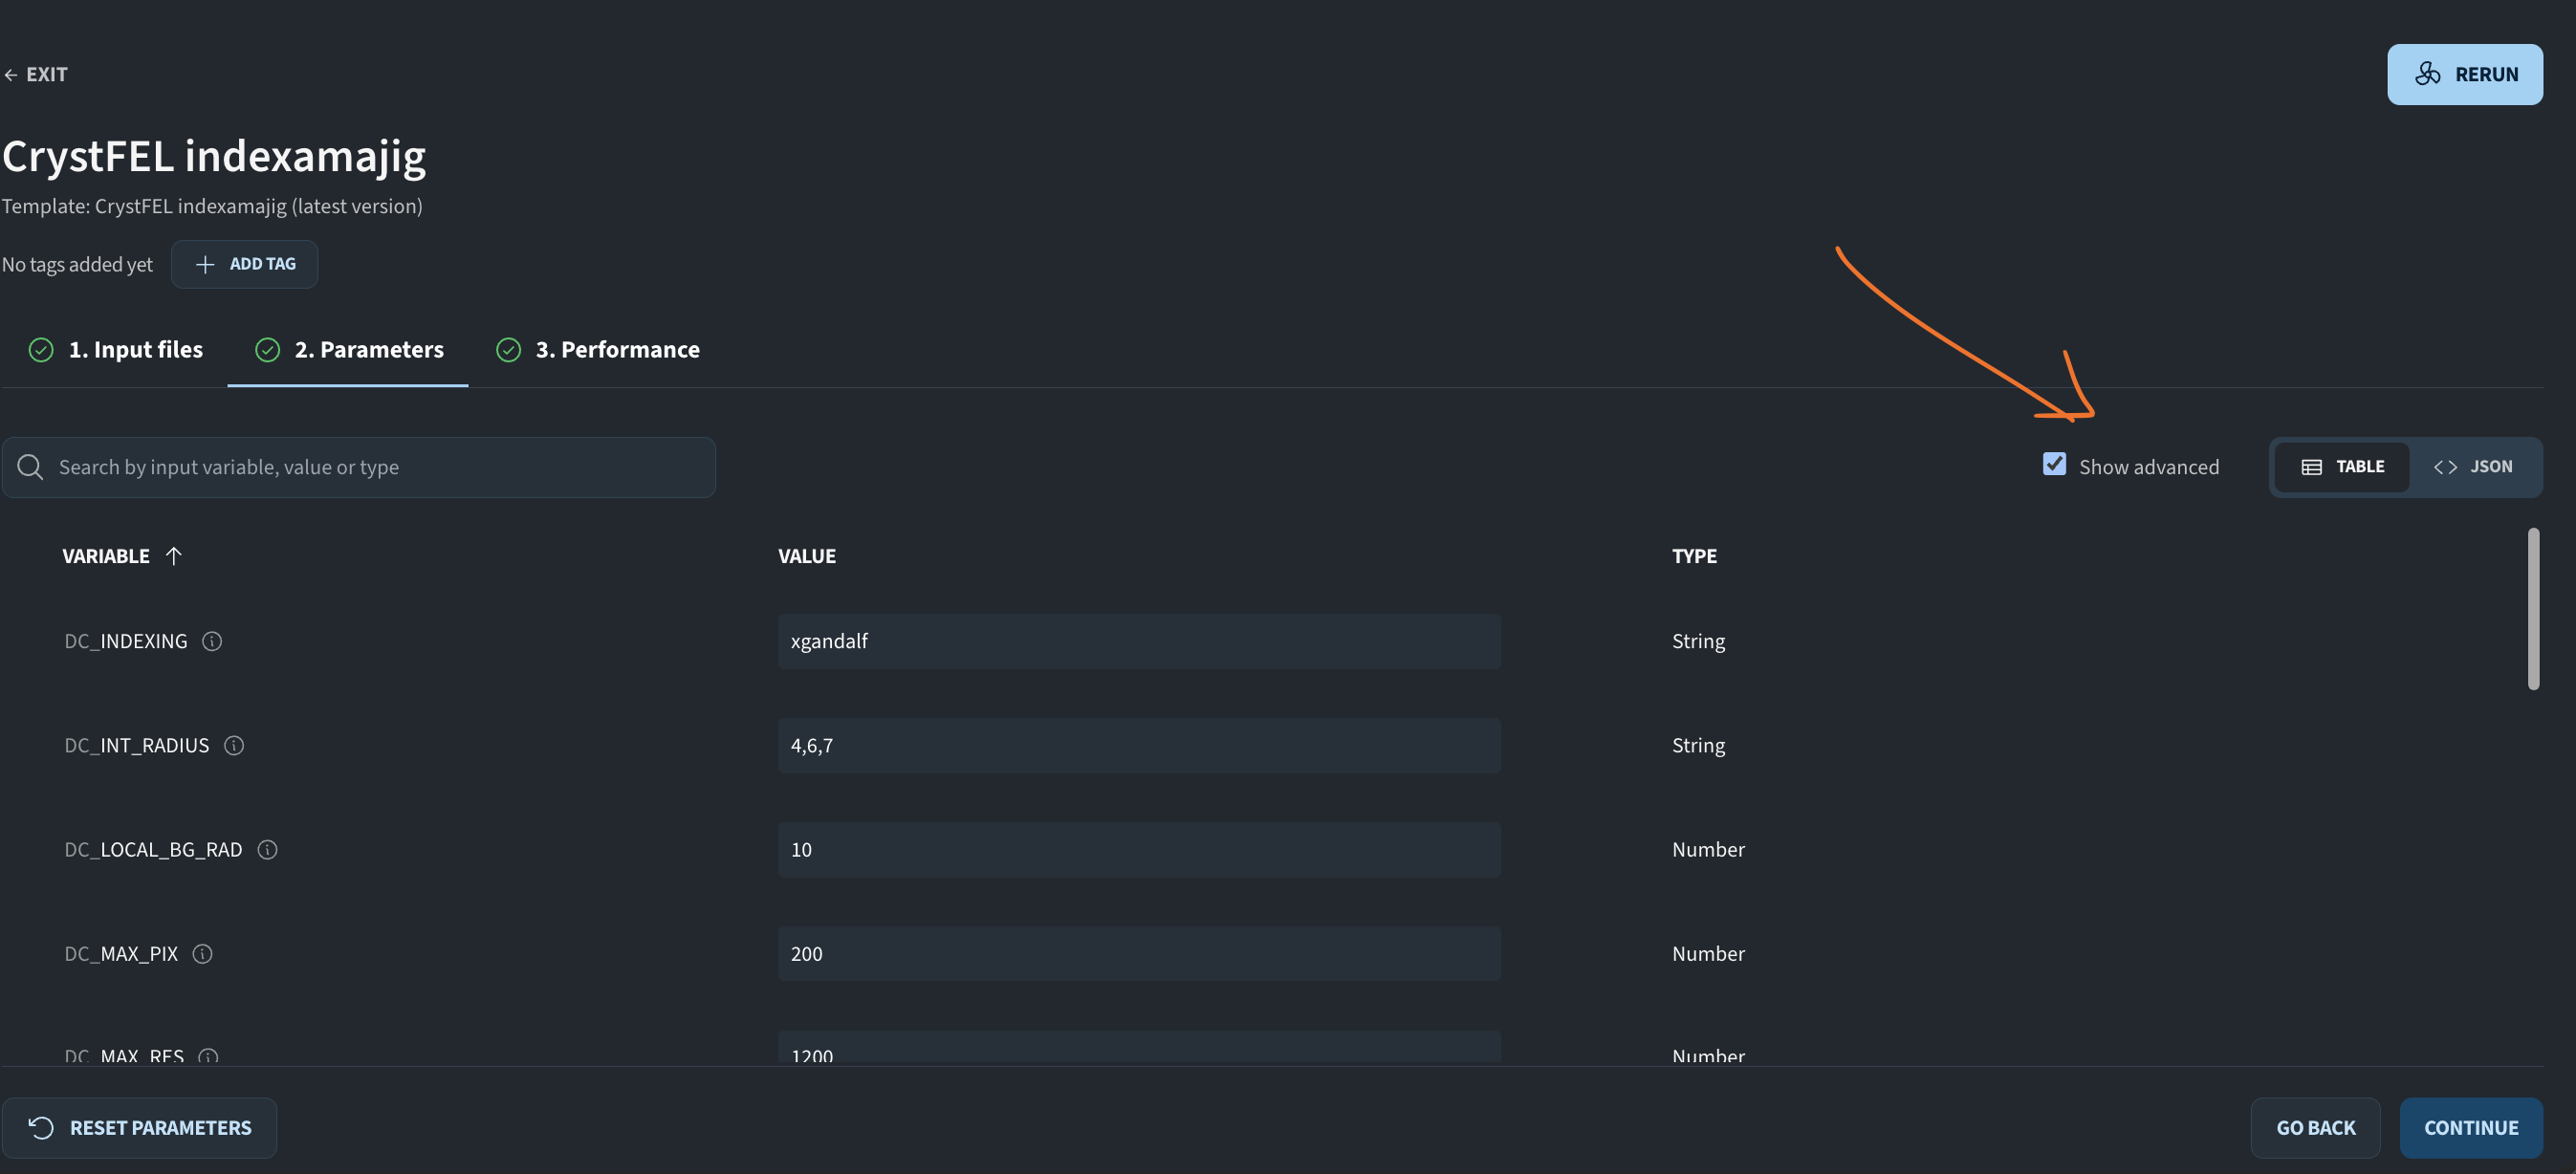Click the DC_MAX_PIX variable name
Screen dimensions: 2576x1174
[x=121, y=953]
